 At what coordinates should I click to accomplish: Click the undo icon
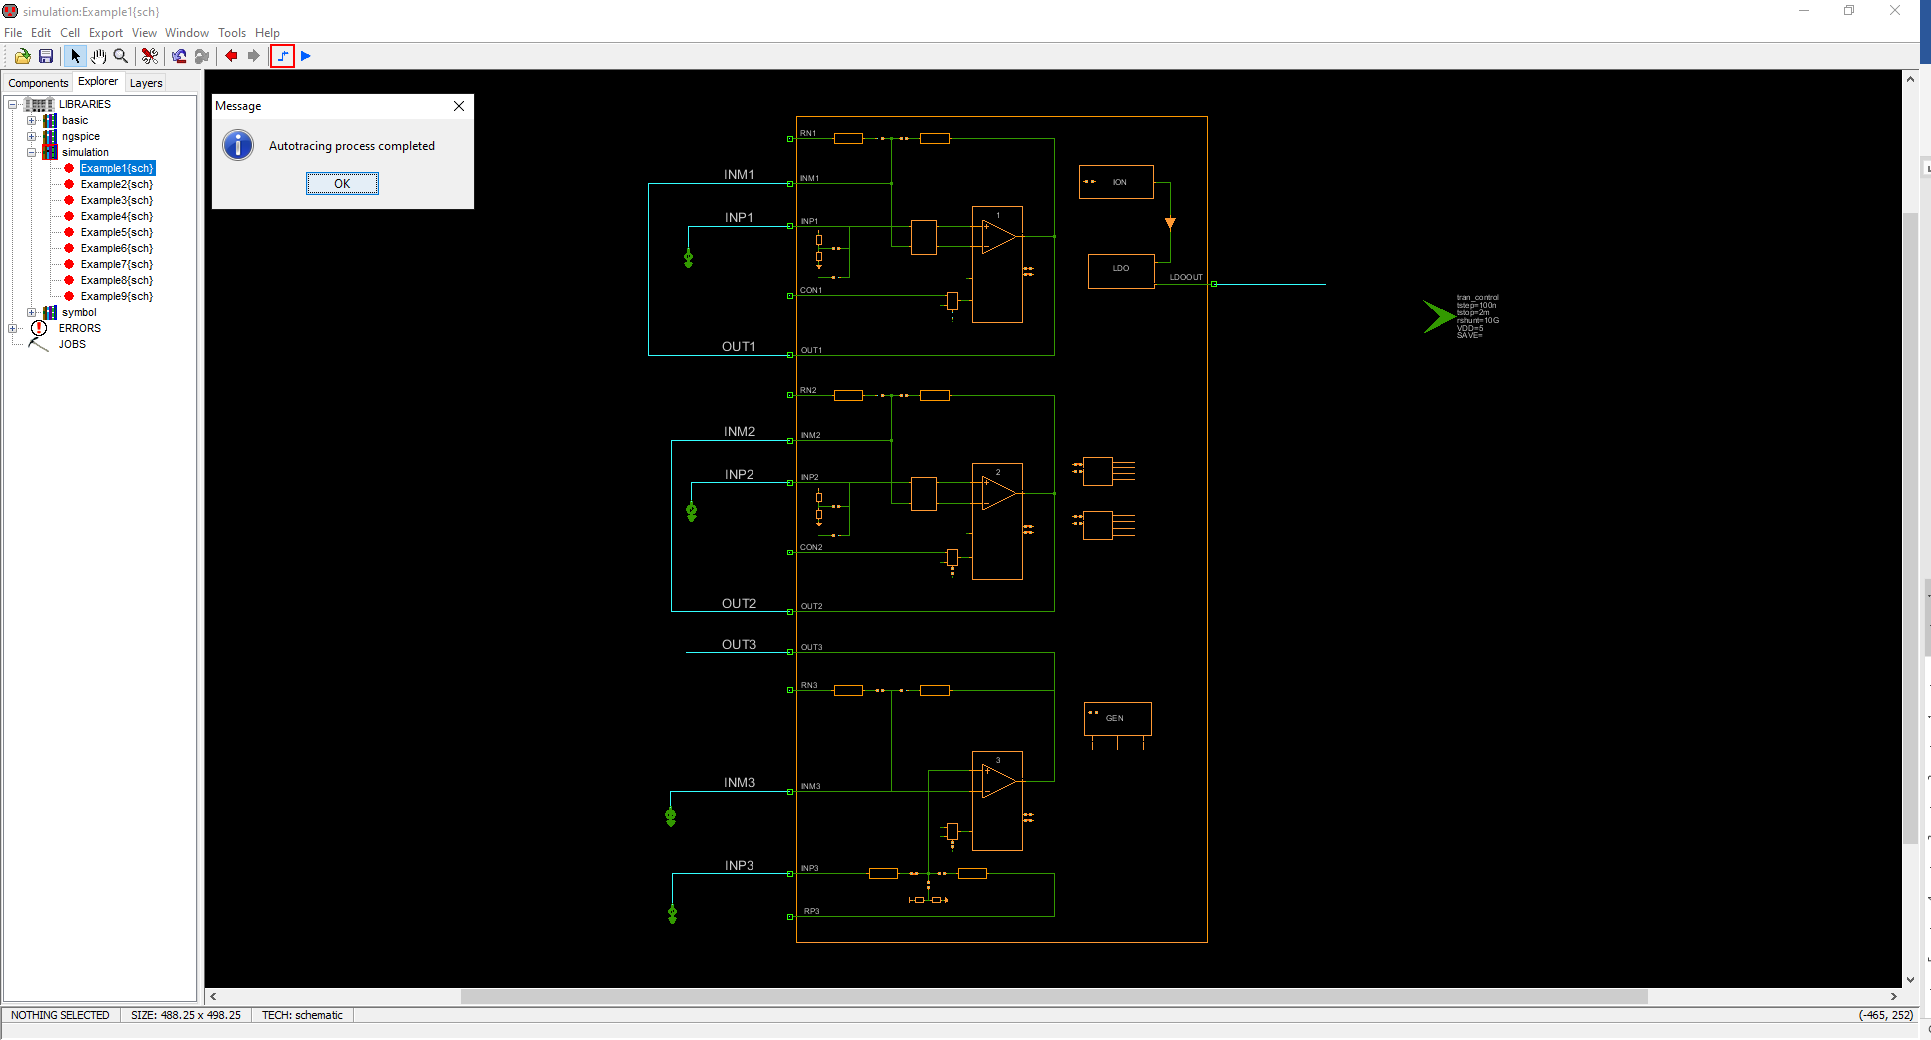coord(179,56)
